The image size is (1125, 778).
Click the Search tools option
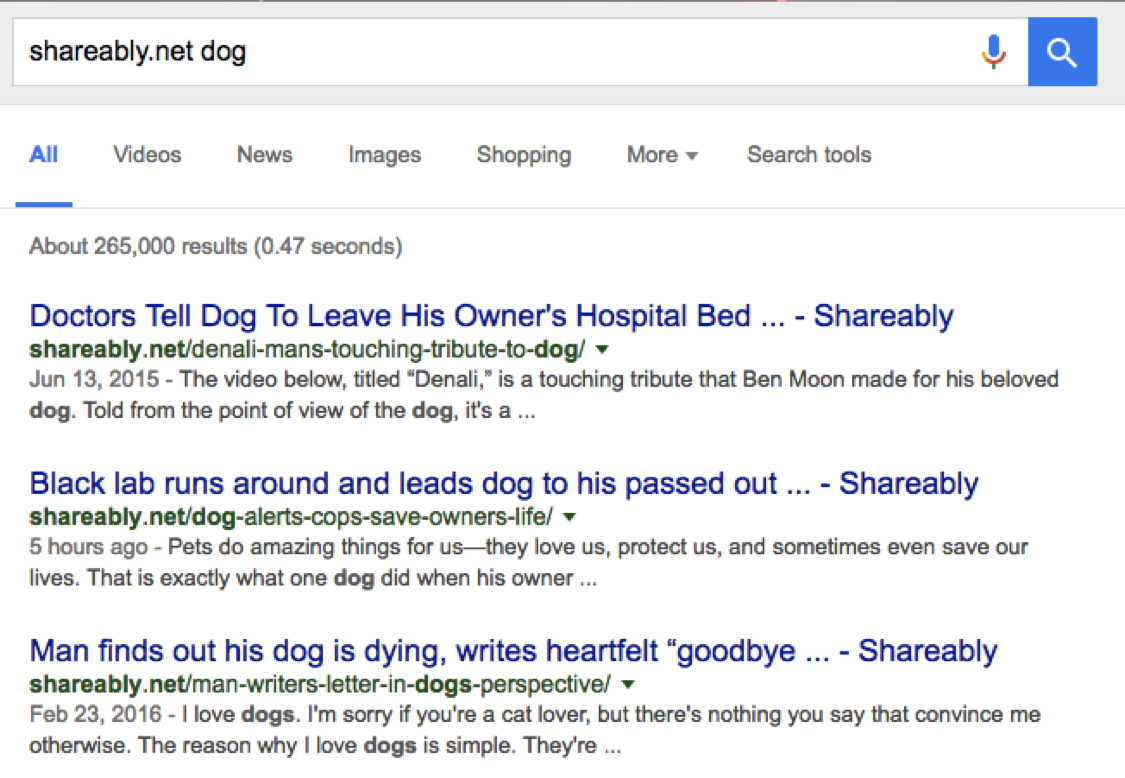[808, 155]
